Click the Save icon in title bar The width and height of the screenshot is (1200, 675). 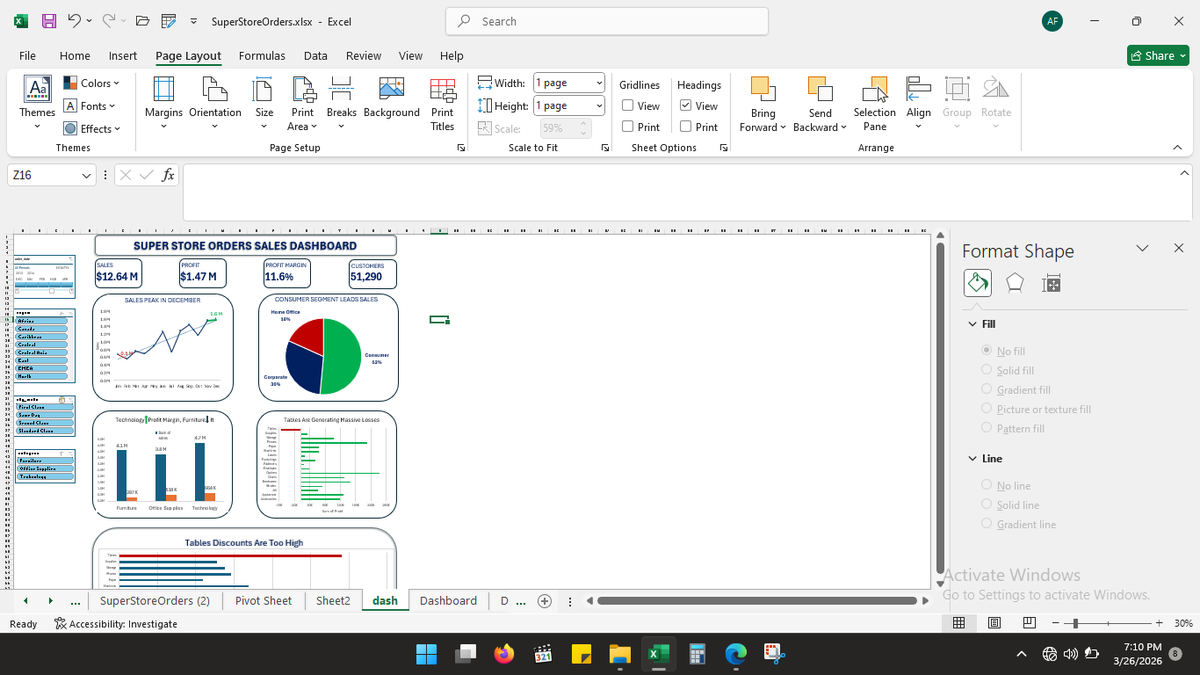point(48,21)
